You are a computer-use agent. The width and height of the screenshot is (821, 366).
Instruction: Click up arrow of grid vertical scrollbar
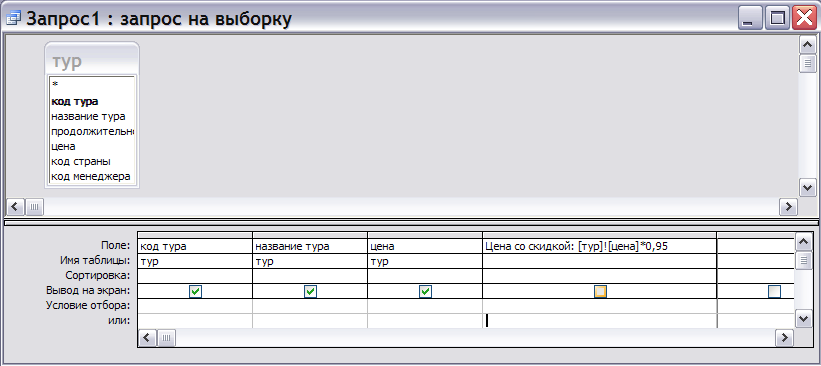tap(803, 242)
